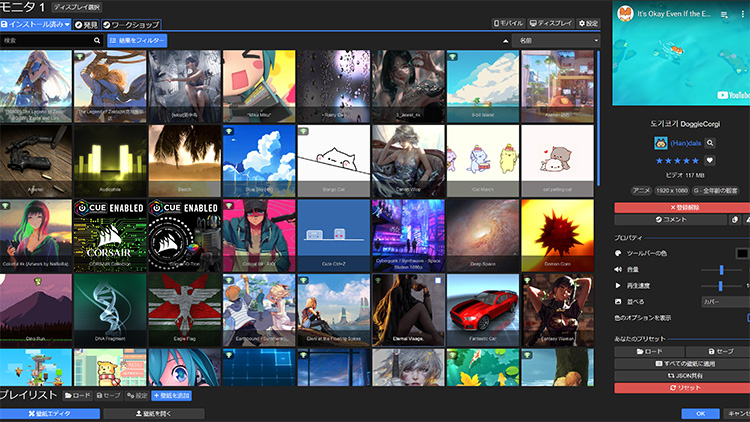750x422 pixels.
Task: Open コメント comments for this wallpaper
Action: tap(671, 220)
